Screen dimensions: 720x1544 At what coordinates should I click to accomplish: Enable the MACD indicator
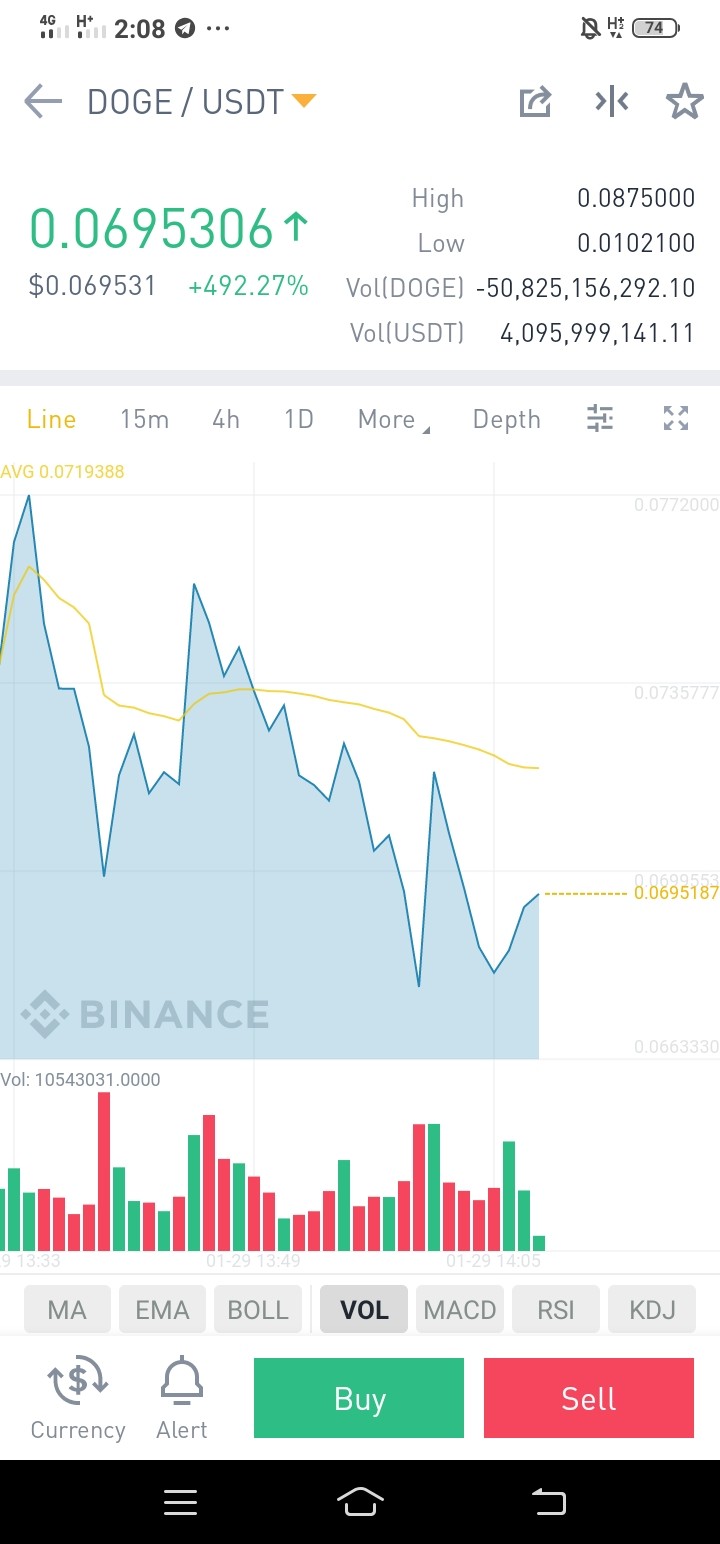460,1310
